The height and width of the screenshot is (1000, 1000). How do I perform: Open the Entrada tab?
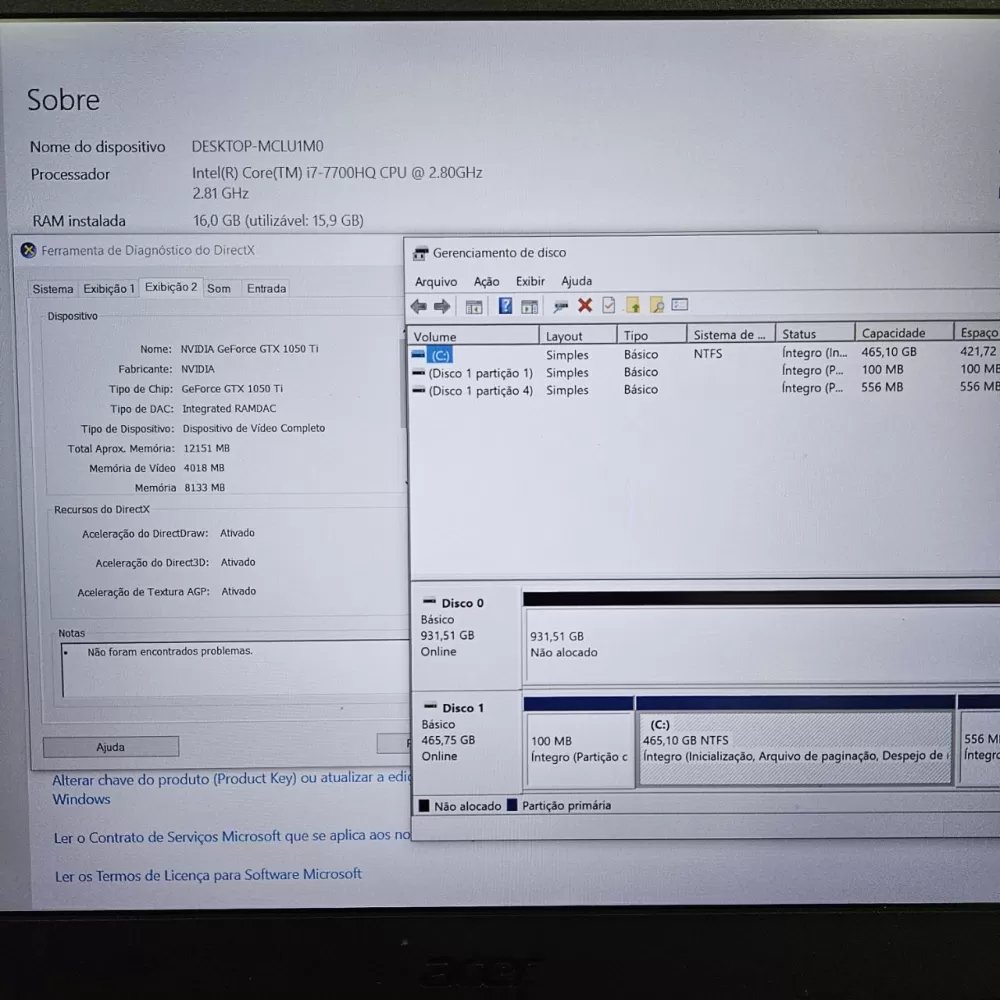pyautogui.click(x=266, y=288)
